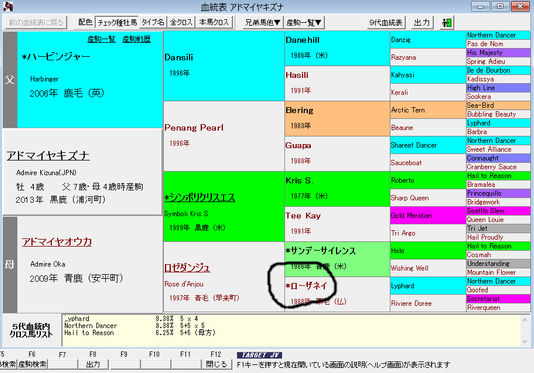This screenshot has height=373, width=534.
Task: Select the 全クロス toggle
Action: [x=181, y=22]
